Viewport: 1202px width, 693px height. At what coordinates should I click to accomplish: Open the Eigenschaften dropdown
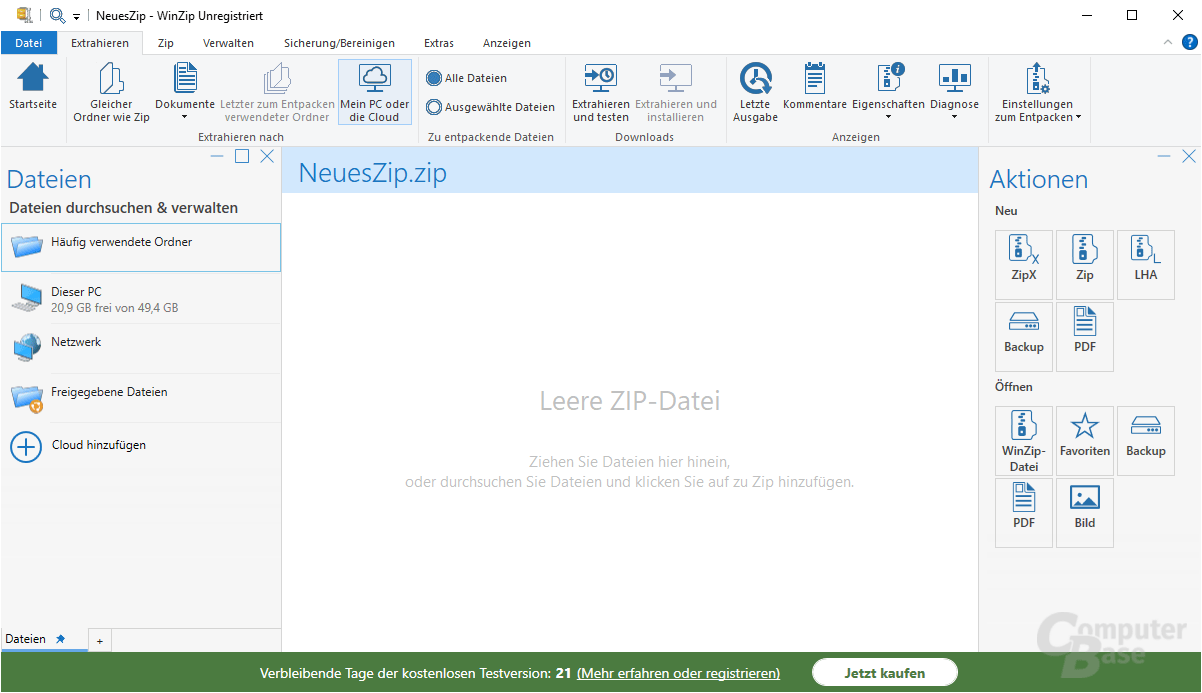888,92
